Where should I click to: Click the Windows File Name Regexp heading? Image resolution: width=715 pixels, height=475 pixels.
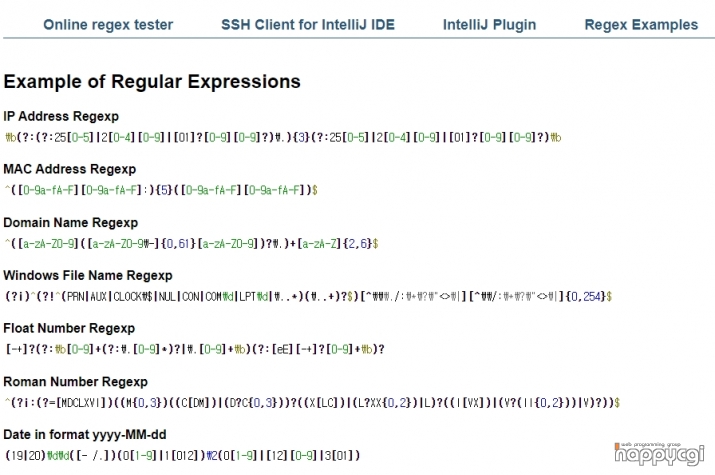tap(88, 275)
